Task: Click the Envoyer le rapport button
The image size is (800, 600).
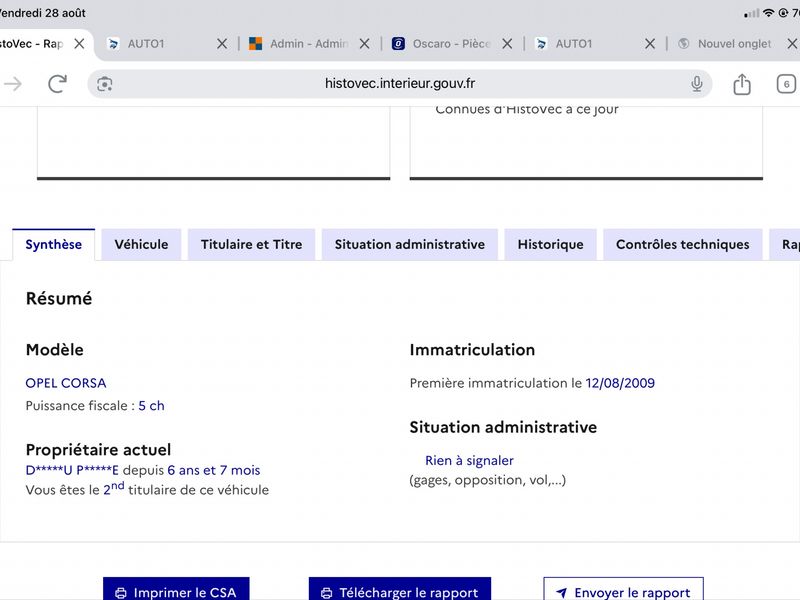Action: pyautogui.click(x=623, y=589)
